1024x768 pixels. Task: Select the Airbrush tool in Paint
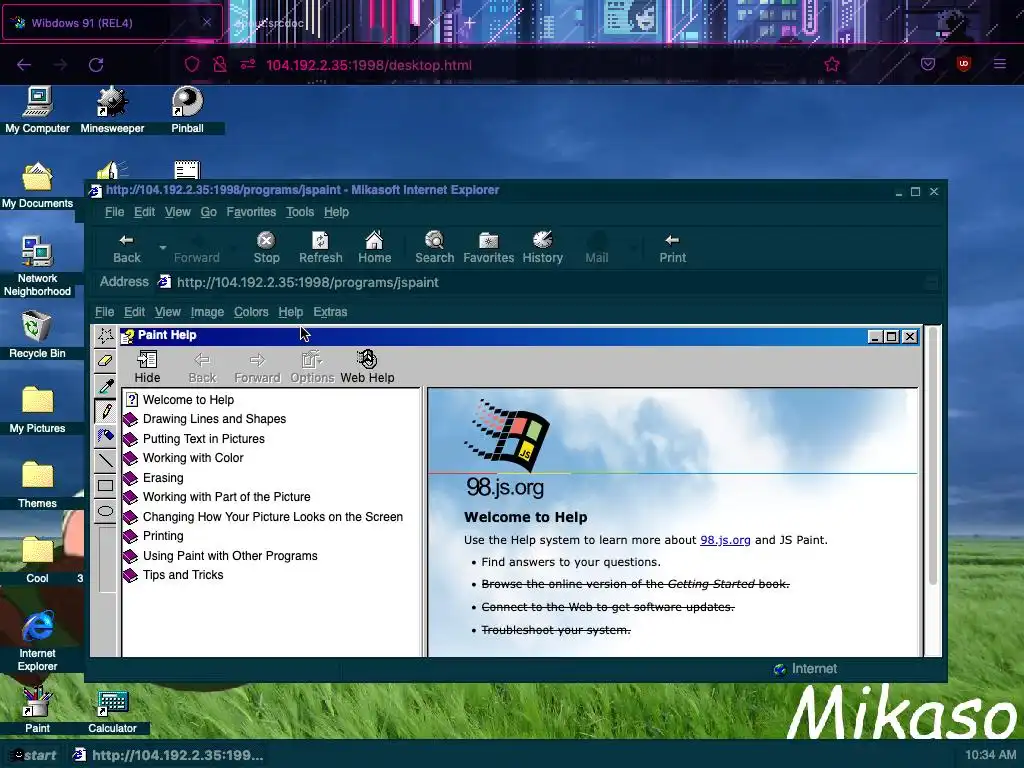(105, 436)
